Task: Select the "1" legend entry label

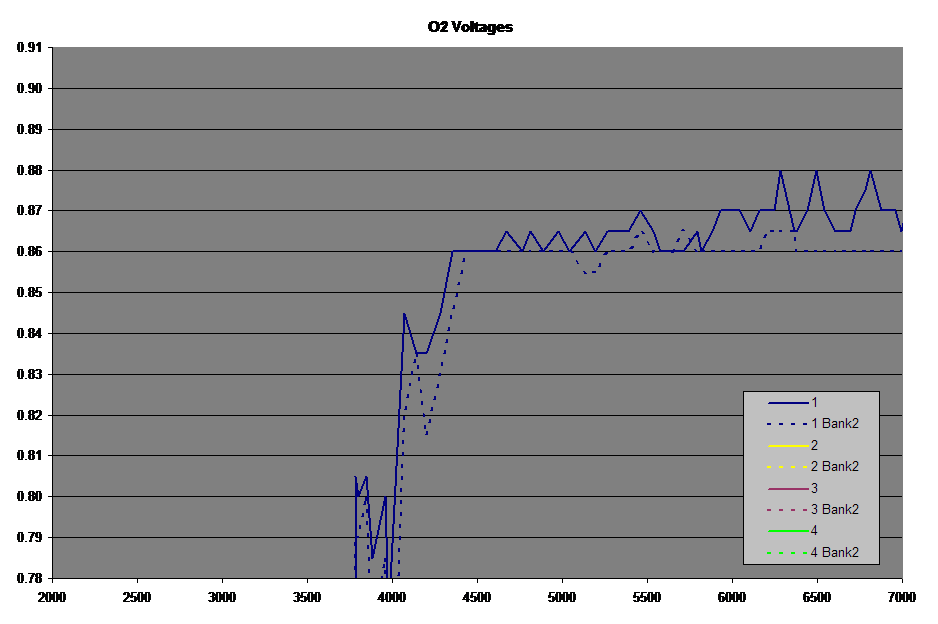Action: coord(814,402)
